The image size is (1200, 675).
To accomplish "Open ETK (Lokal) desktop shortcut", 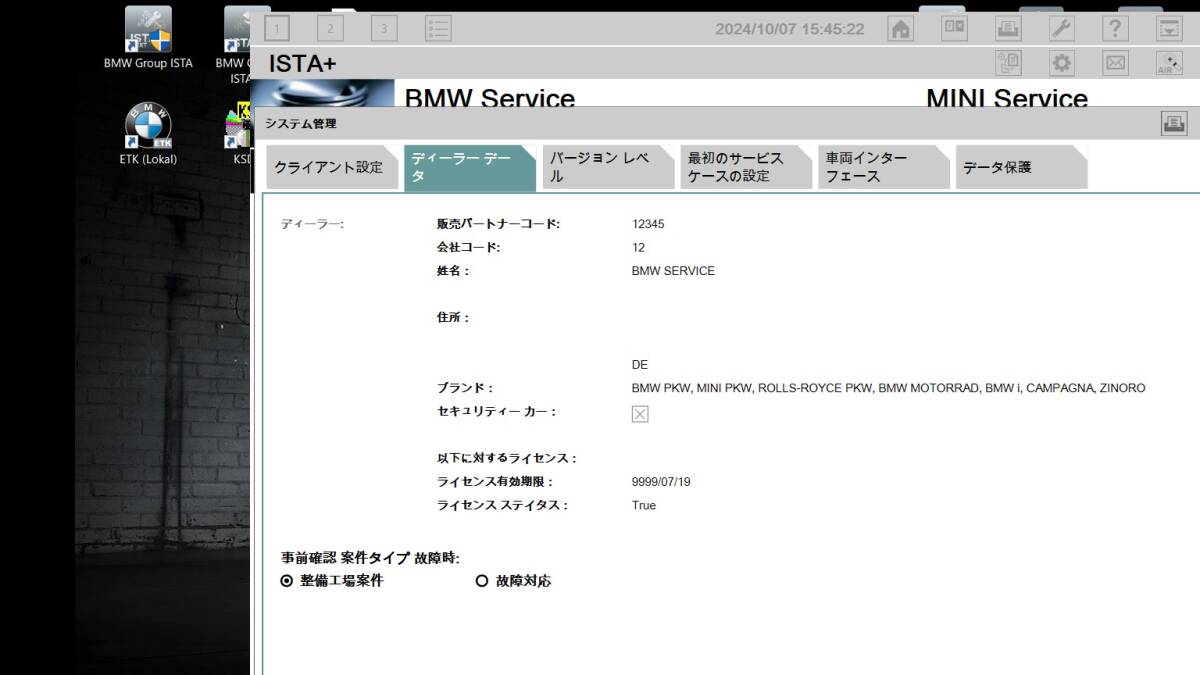I will 148,134.
